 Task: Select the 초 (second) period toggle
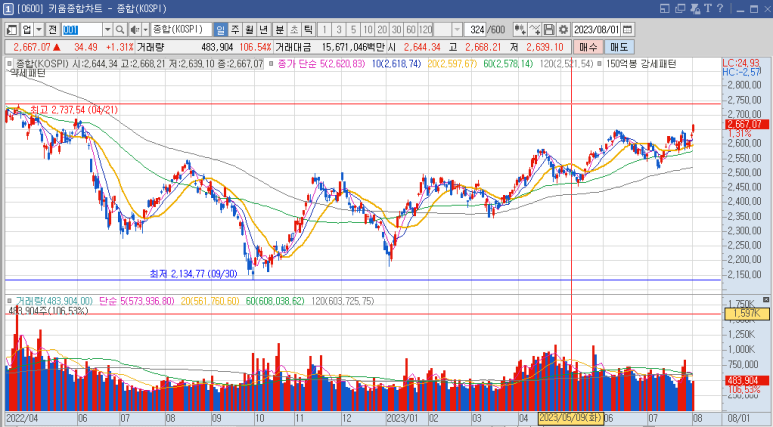pyautogui.click(x=294, y=30)
